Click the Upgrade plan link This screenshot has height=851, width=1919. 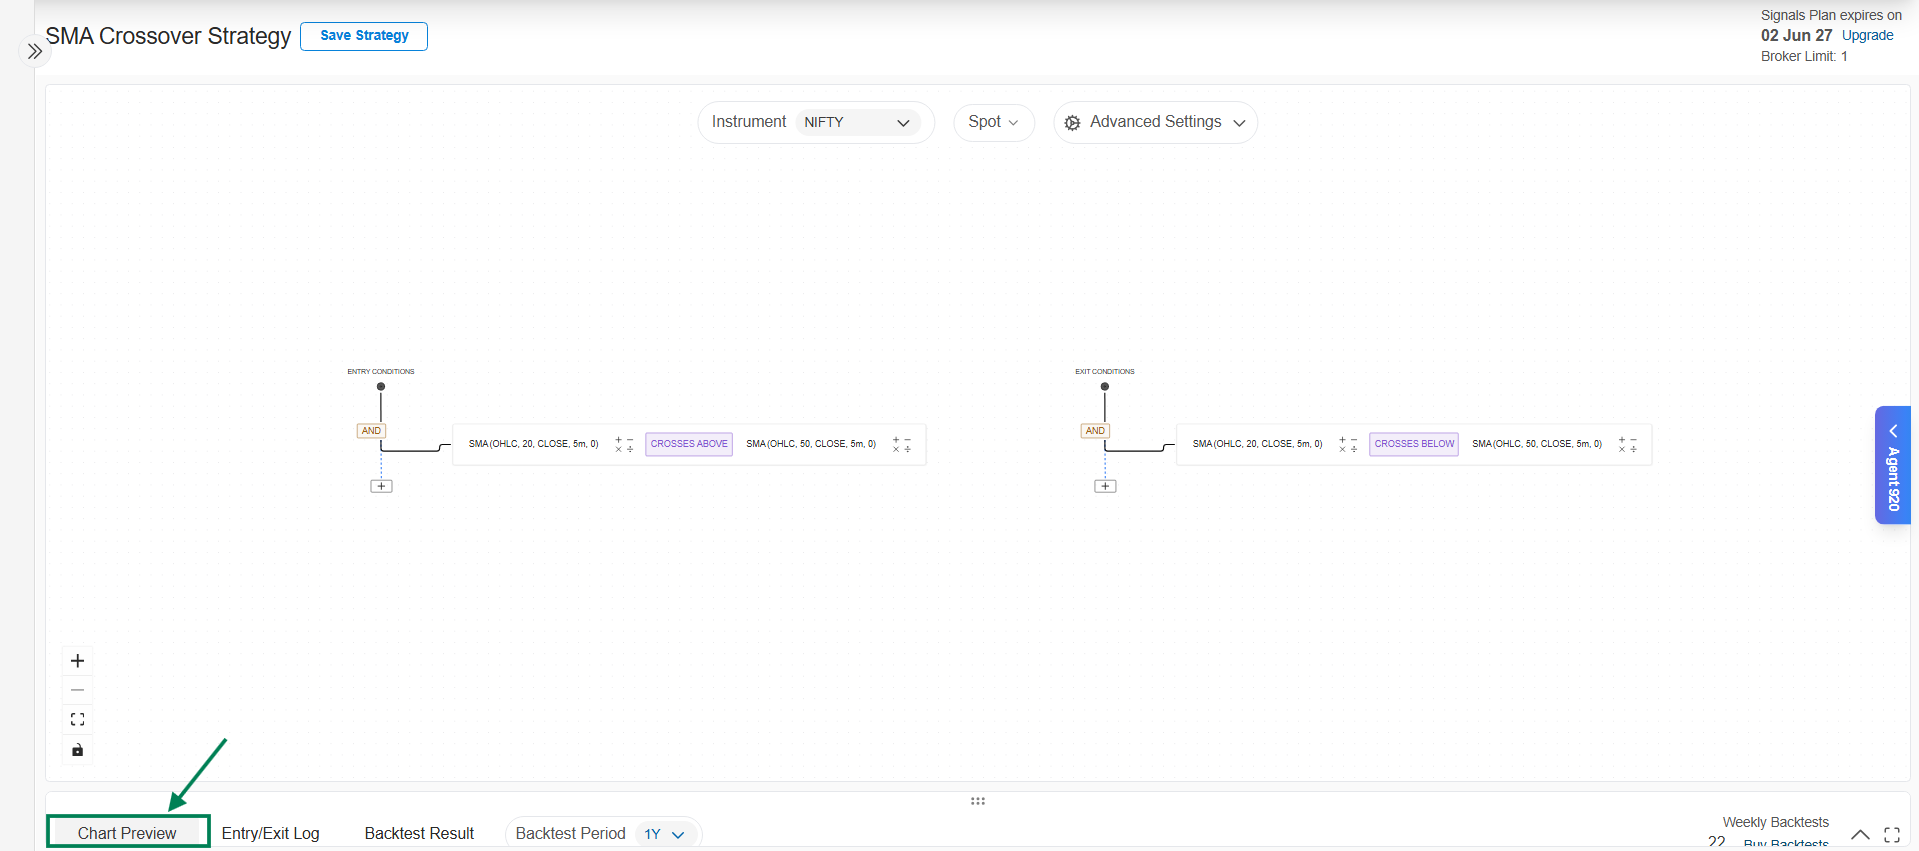[1867, 35]
